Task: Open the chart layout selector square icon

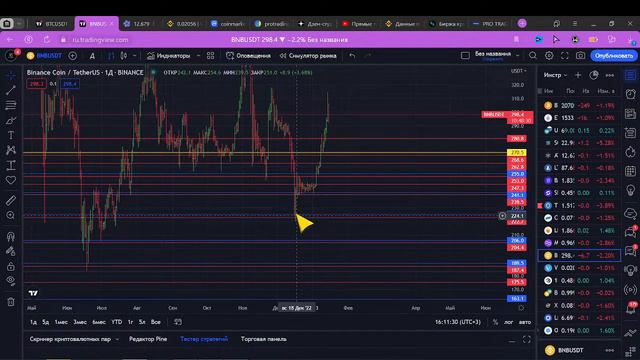Action: pyautogui.click(x=465, y=56)
